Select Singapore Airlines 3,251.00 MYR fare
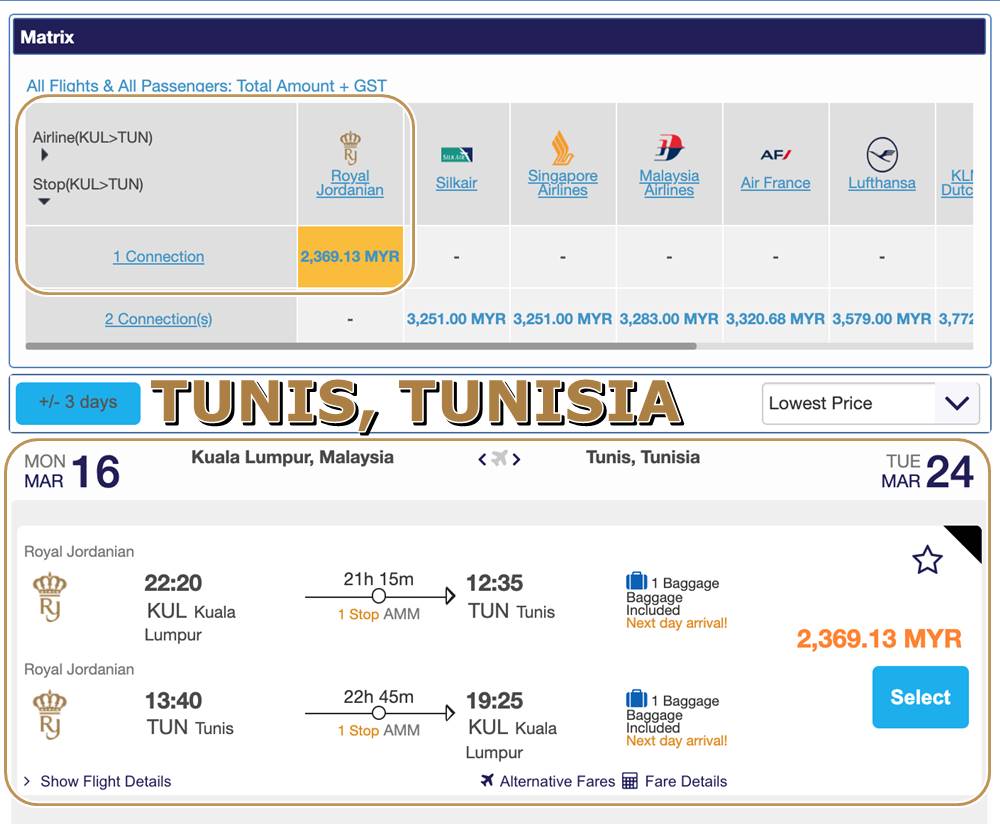This screenshot has width=1000, height=824. click(x=562, y=319)
